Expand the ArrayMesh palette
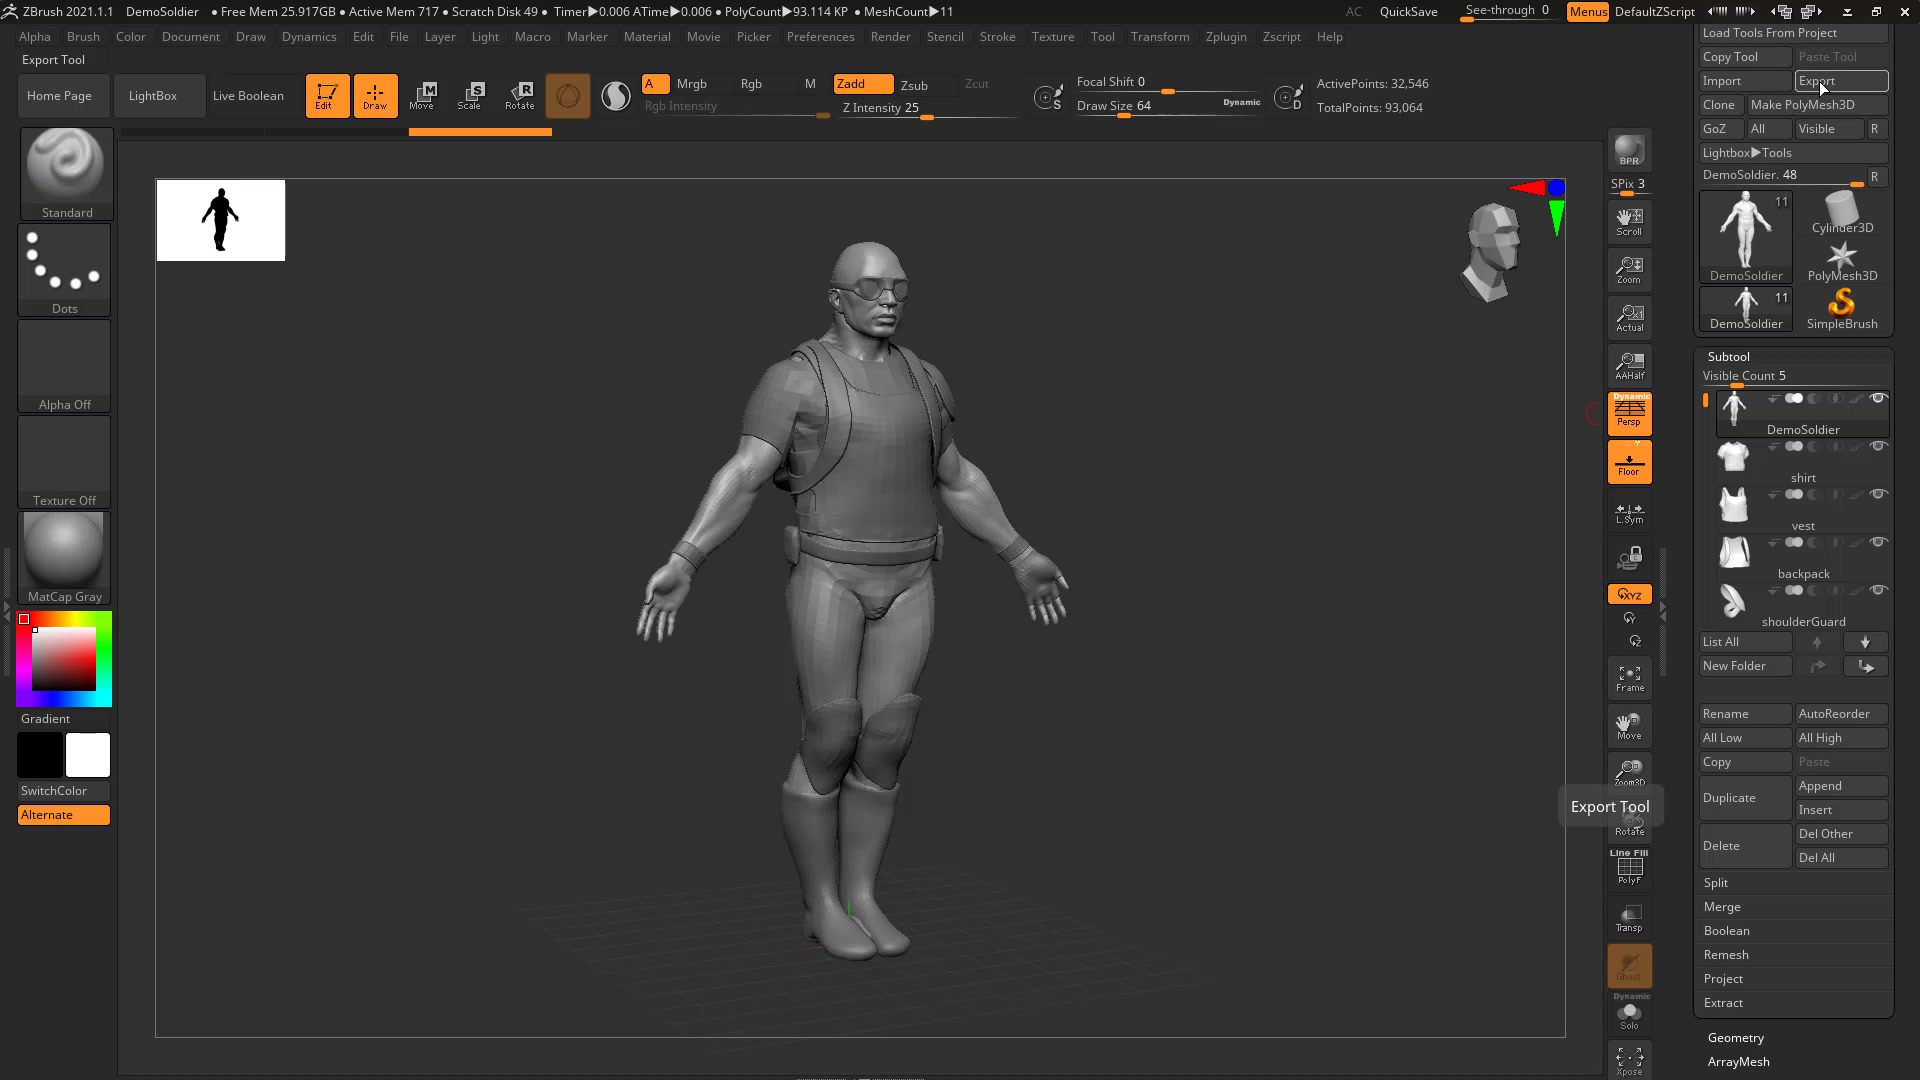Screen dimensions: 1920x1080 pos(1738,1062)
